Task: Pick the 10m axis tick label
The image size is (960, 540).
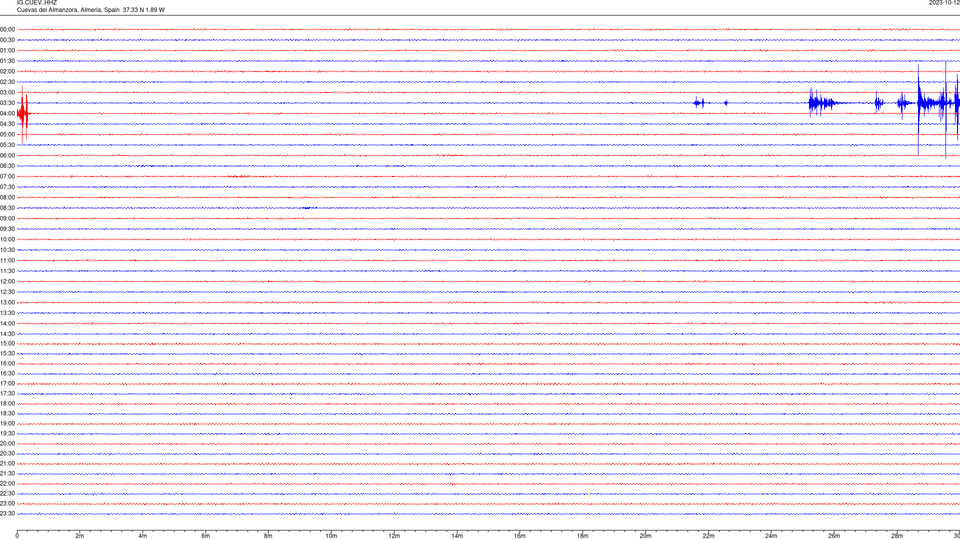Action: (x=331, y=536)
